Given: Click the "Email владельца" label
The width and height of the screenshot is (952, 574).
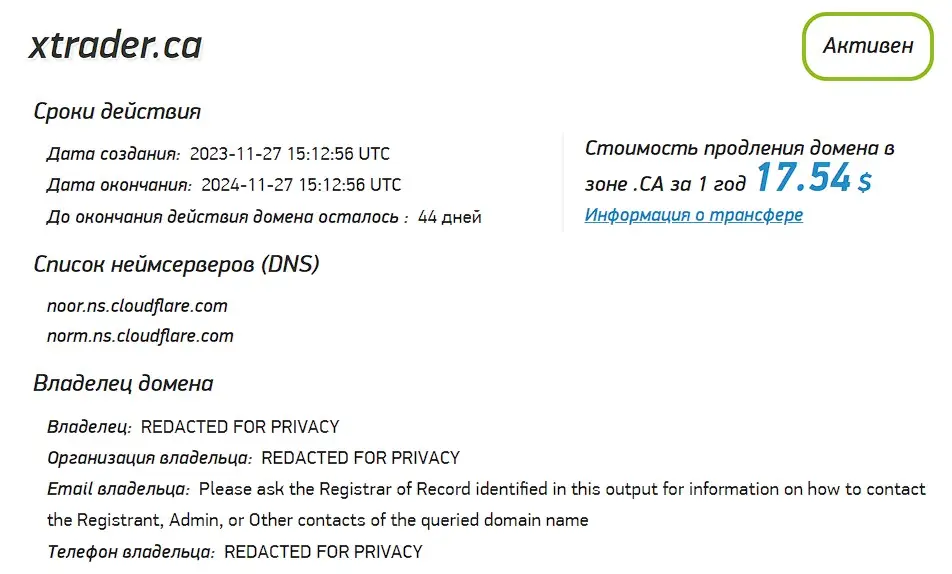Looking at the screenshot, I should pyautogui.click(x=118, y=489).
